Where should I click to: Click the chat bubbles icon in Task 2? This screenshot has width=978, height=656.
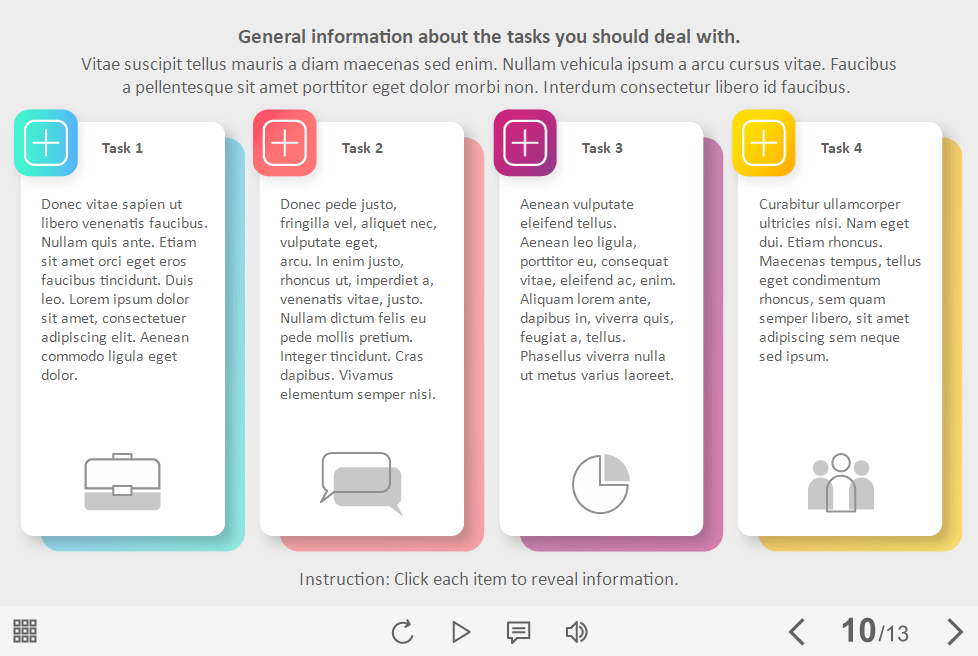361,483
